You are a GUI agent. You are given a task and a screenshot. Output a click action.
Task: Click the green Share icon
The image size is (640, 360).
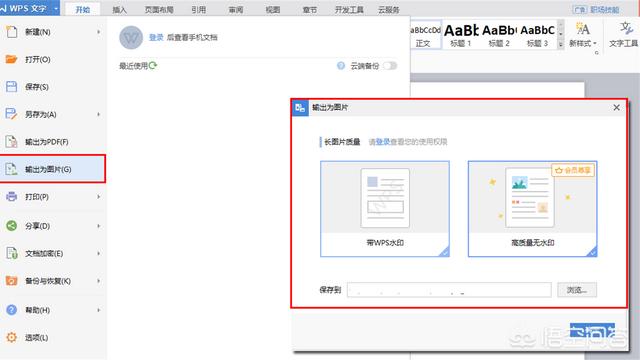pos(11,226)
